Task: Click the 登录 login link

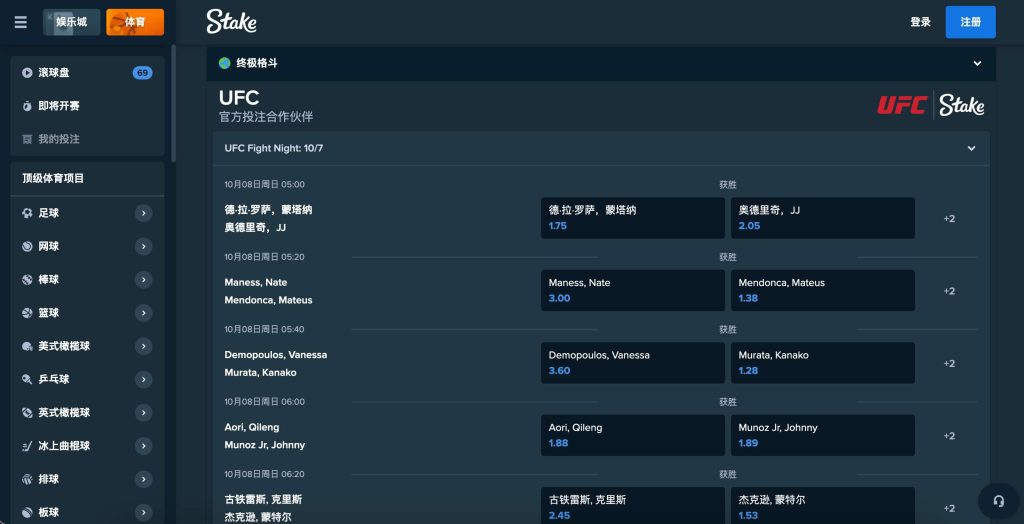Action: pos(920,22)
